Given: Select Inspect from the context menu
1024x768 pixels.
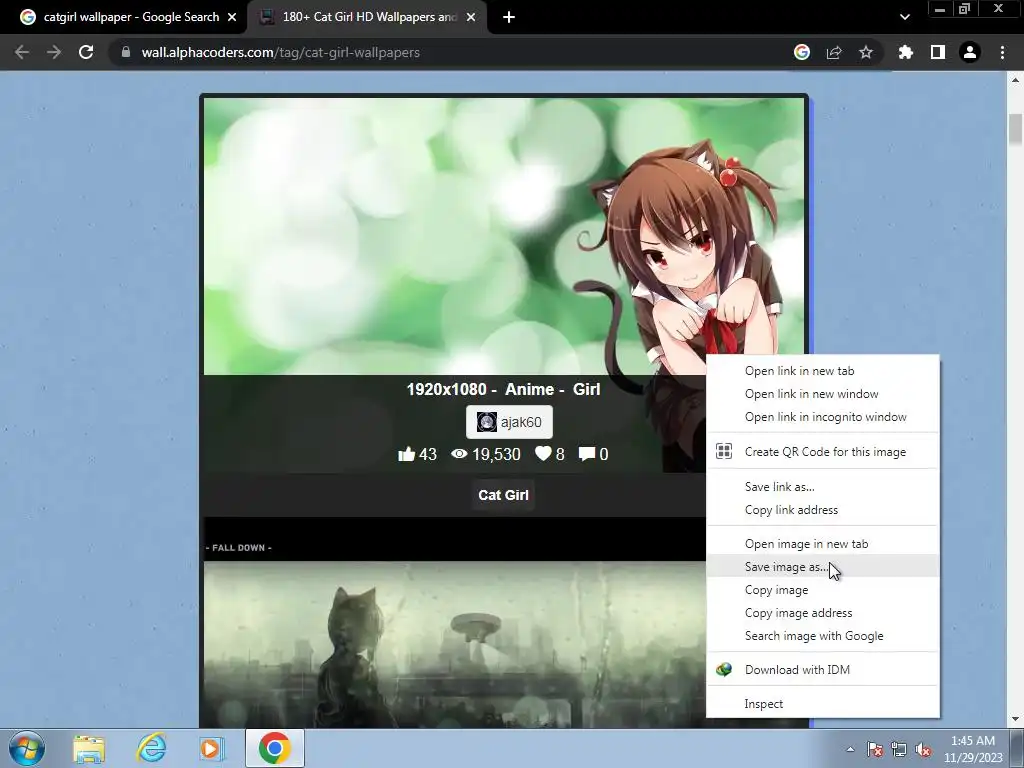Looking at the screenshot, I should point(823,703).
